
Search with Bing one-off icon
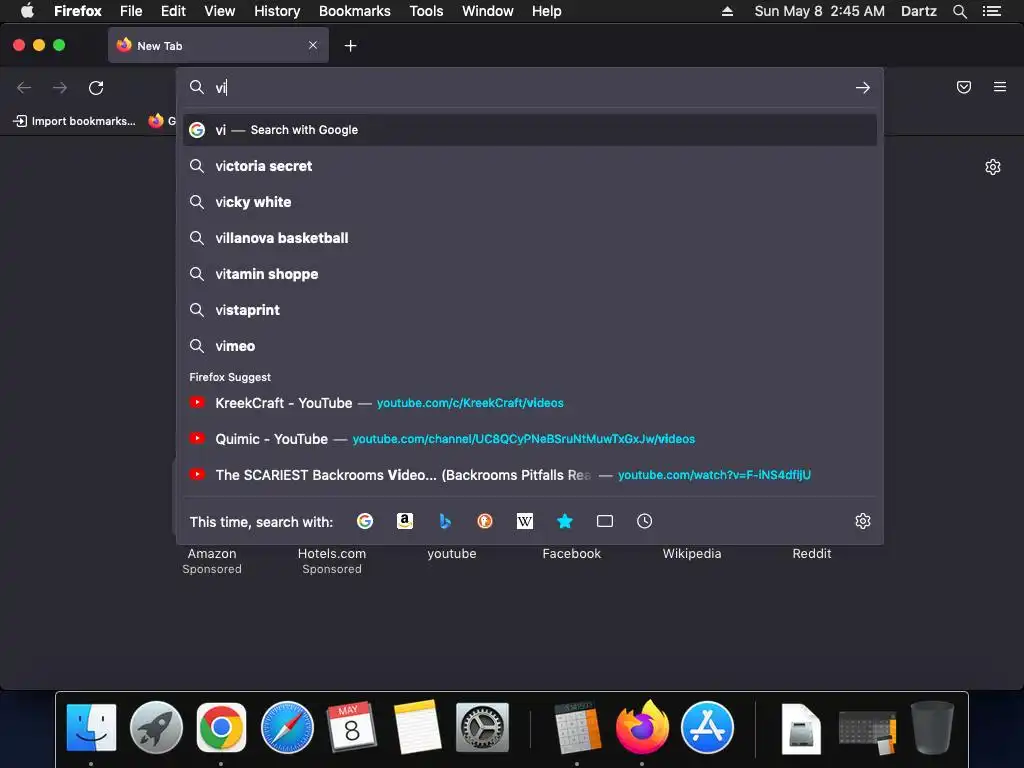pos(445,521)
